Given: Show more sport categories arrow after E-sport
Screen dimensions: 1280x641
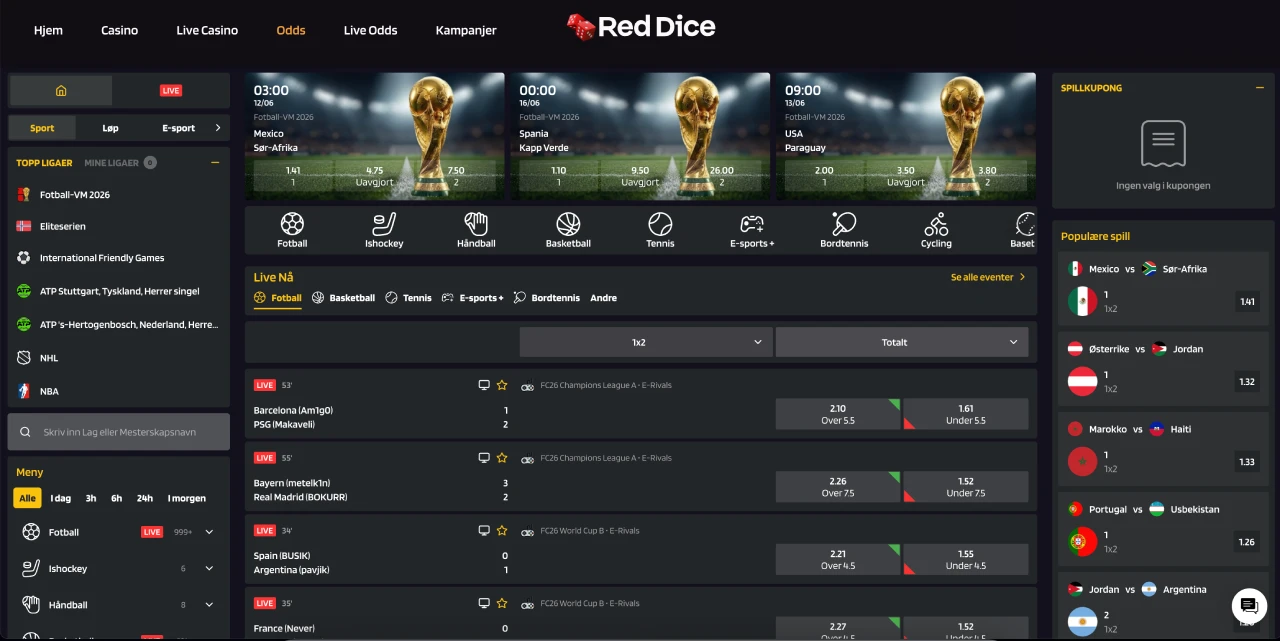Looking at the screenshot, I should click(x=218, y=128).
